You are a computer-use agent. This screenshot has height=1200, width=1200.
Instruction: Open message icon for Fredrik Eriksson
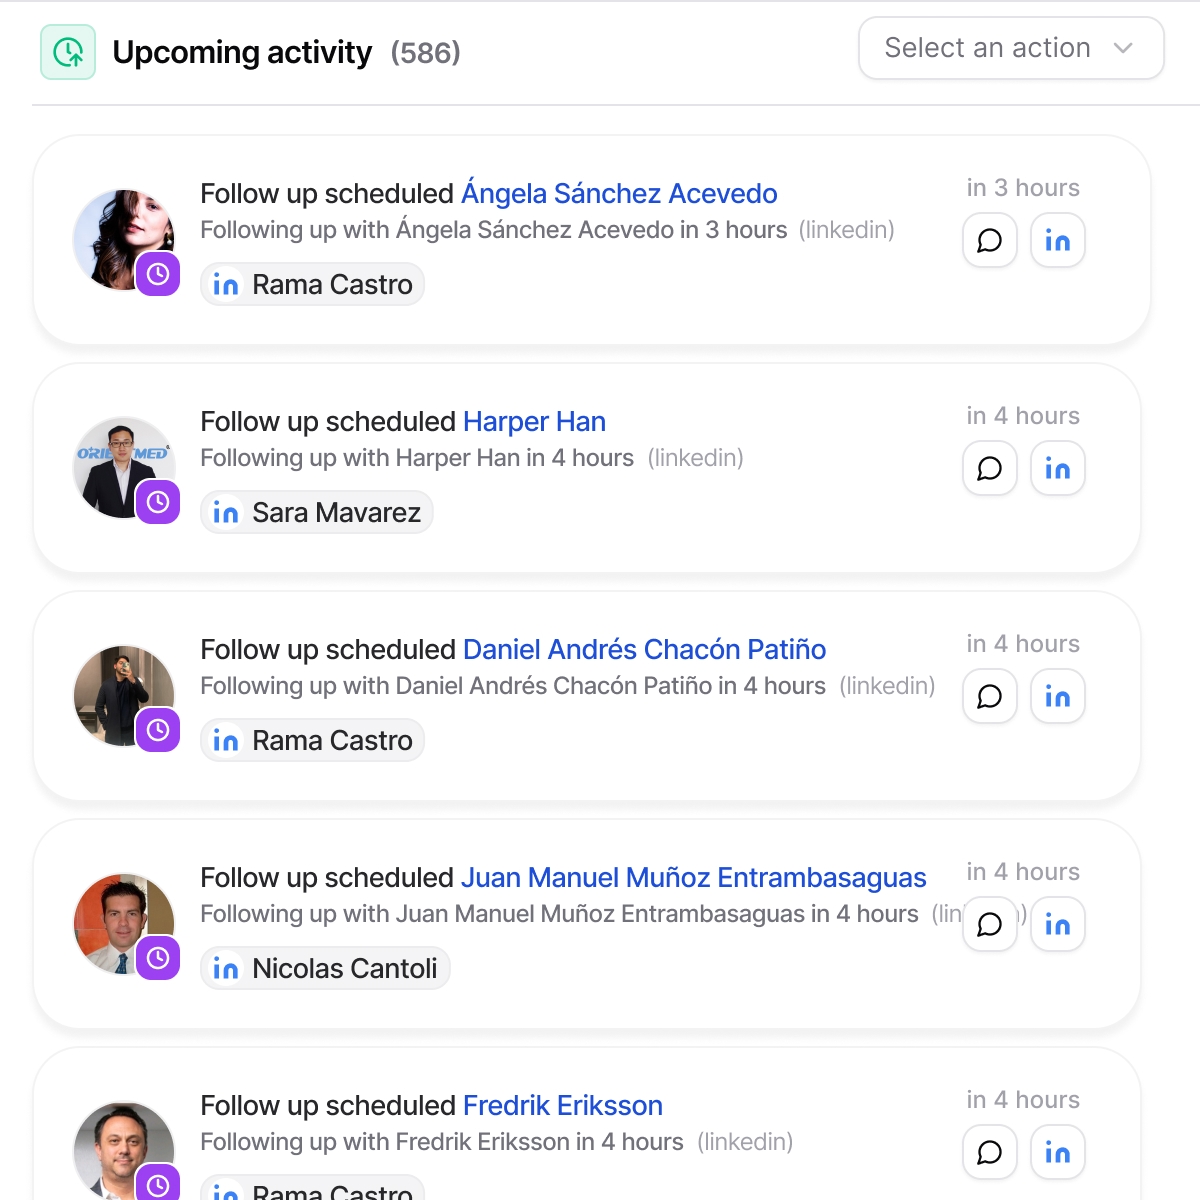[990, 1152]
